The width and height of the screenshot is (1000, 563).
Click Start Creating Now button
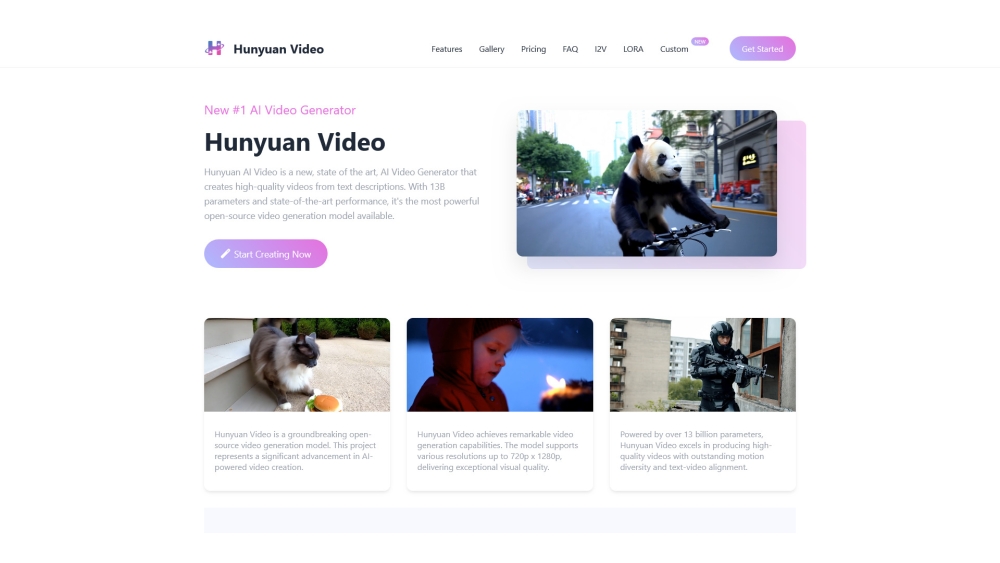(x=265, y=254)
